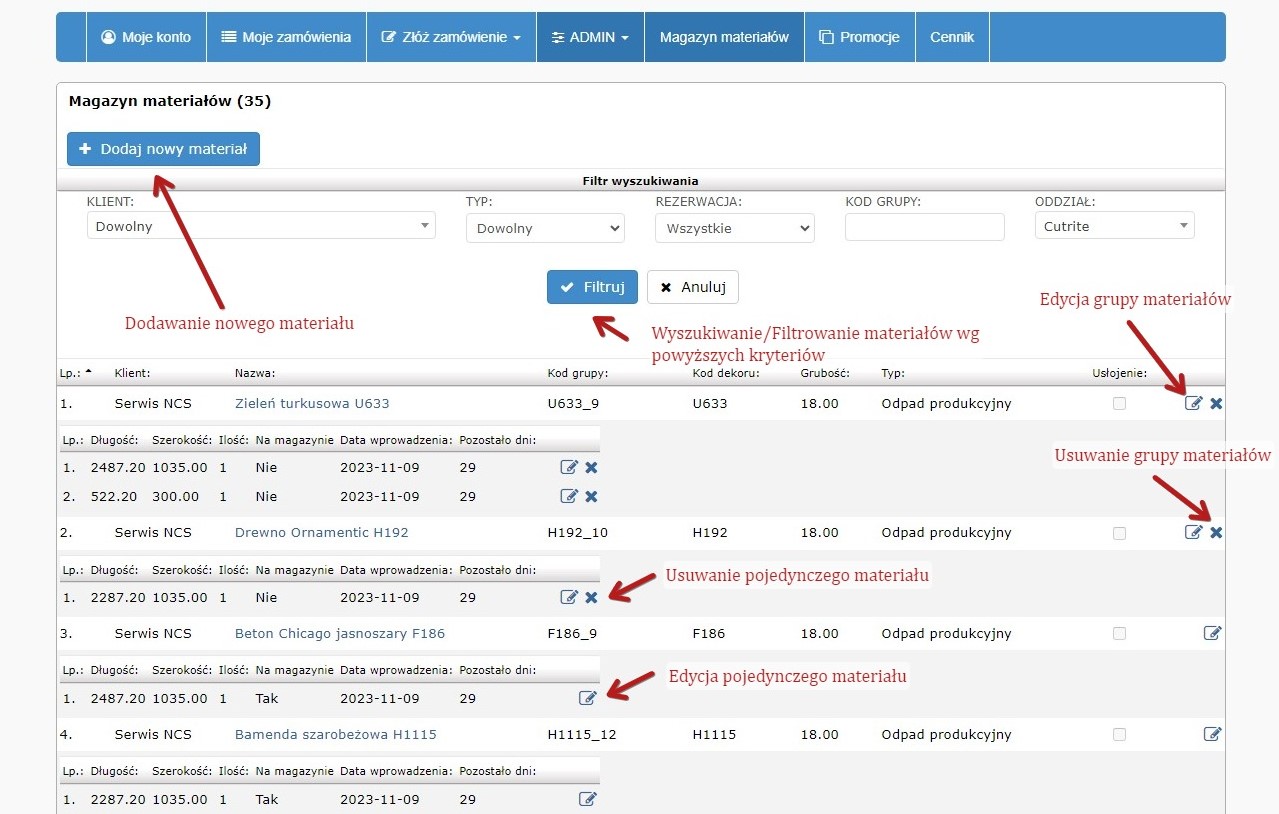The height and width of the screenshot is (814, 1279).
Task: Focus the KOD GRUPY input field
Action: pyautogui.click(x=924, y=227)
